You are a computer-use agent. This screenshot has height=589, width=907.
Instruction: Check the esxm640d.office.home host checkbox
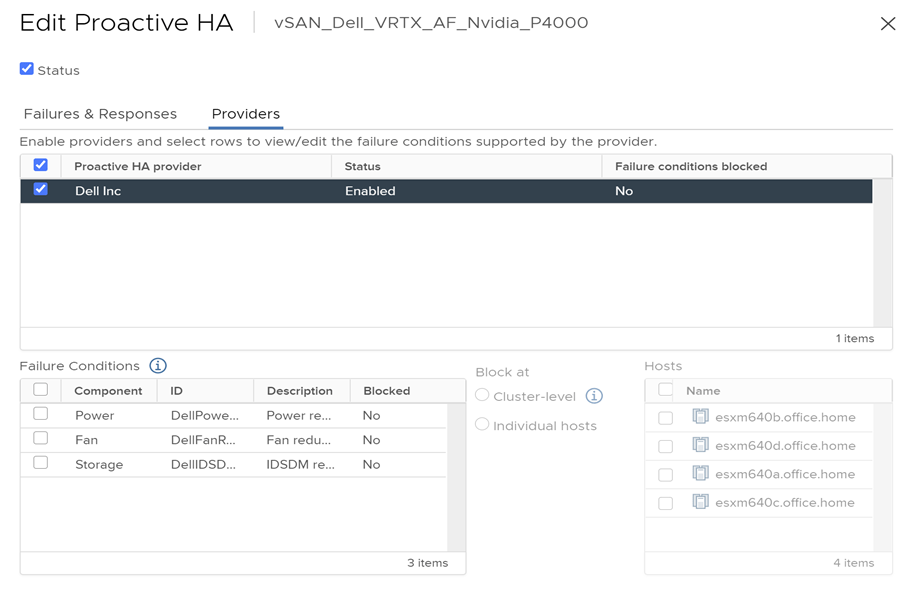(x=666, y=446)
